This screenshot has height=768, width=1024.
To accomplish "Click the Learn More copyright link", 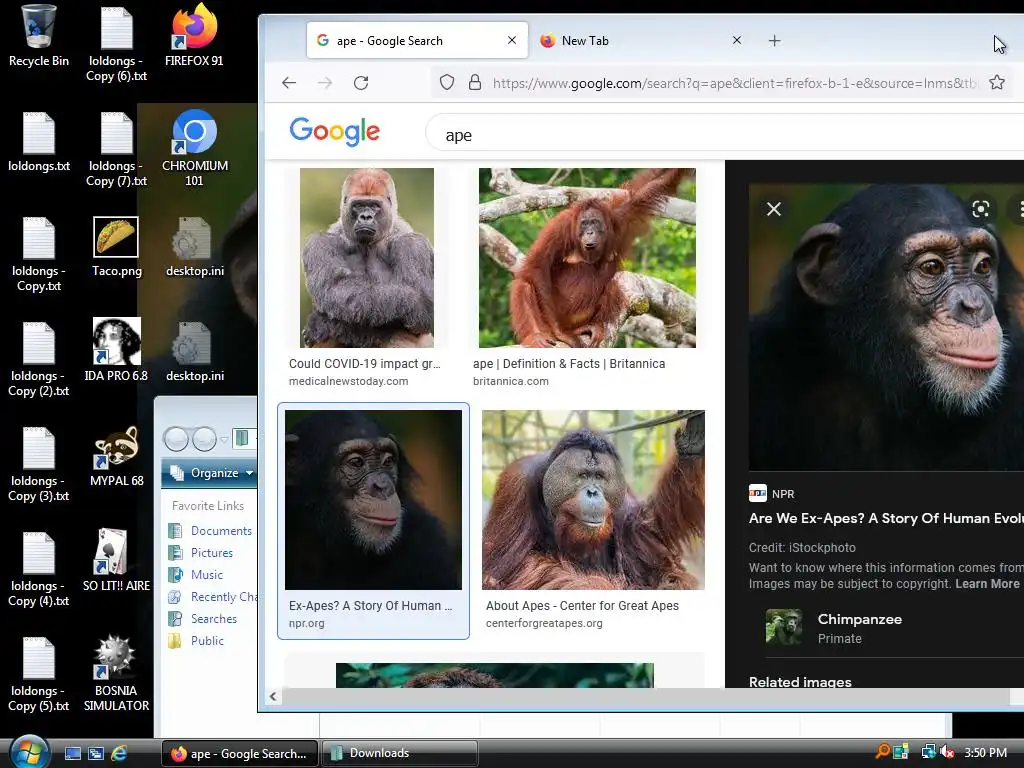I will tap(987, 584).
